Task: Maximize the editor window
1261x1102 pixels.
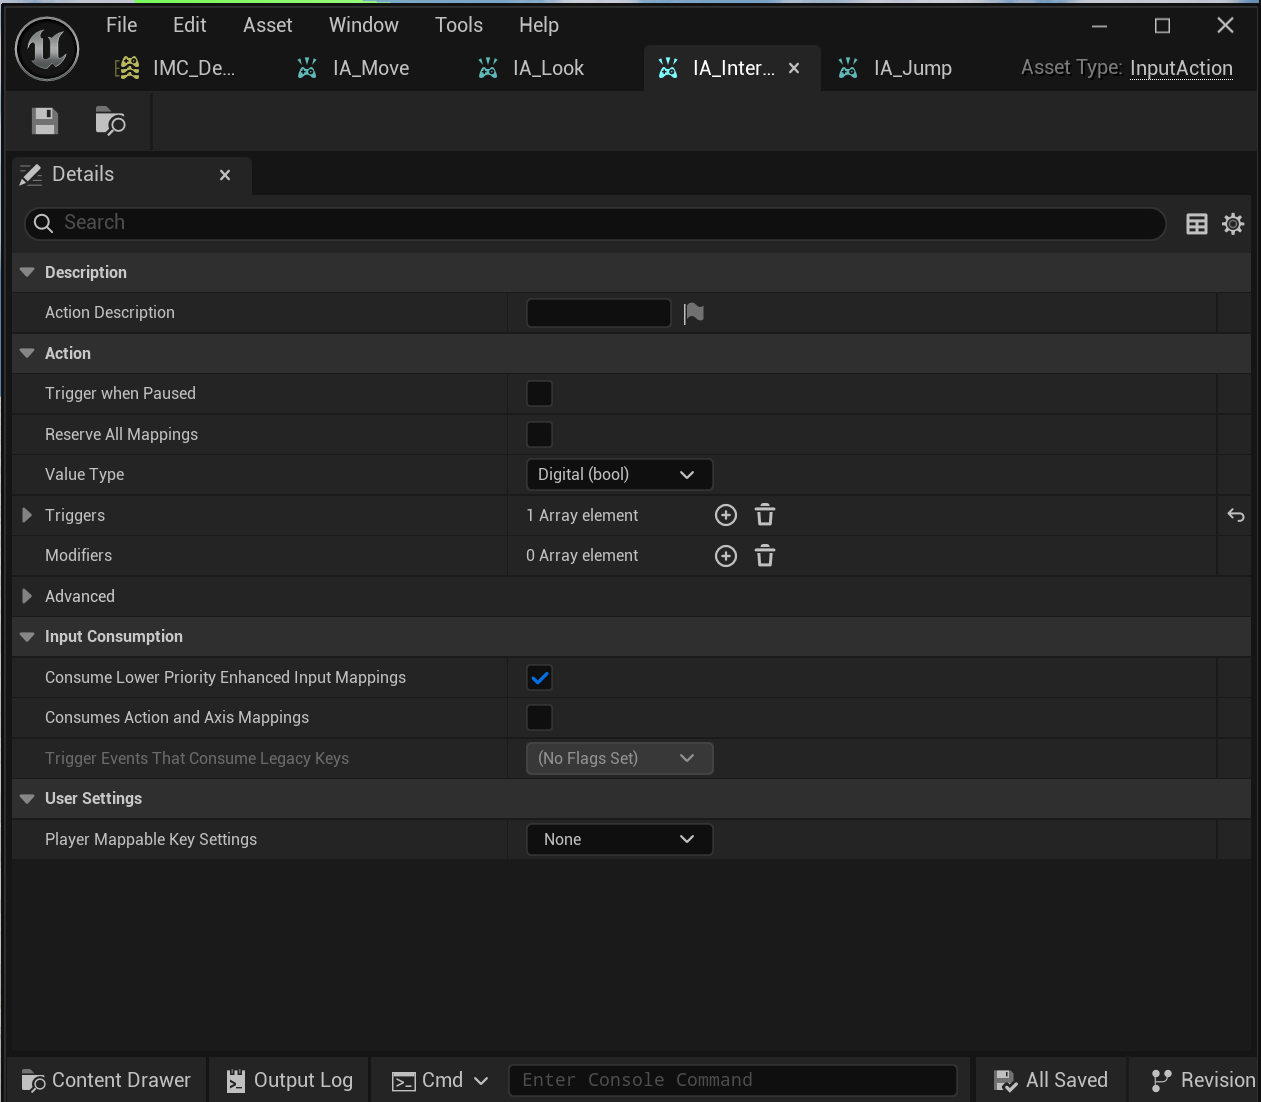Action: coord(1162,26)
